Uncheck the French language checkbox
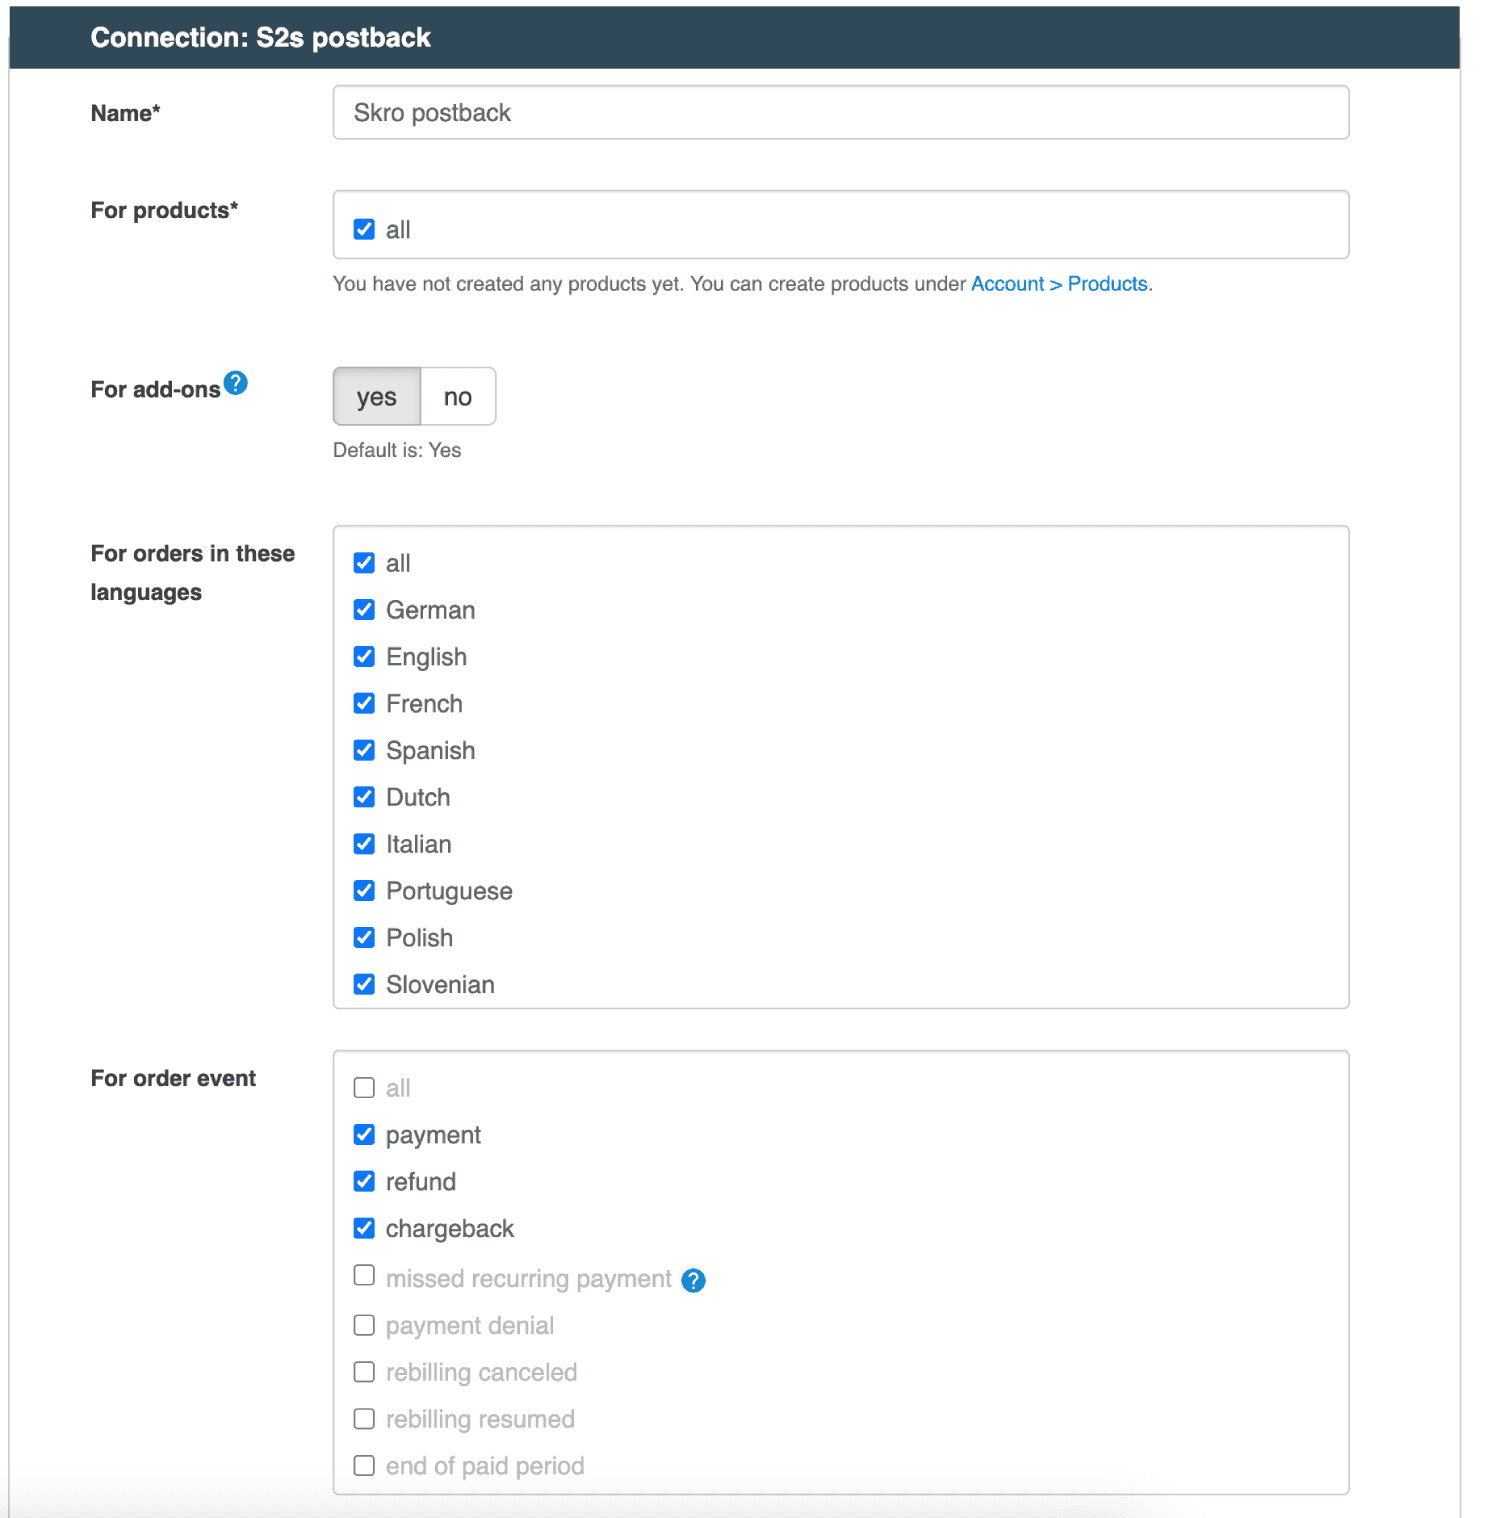1500x1518 pixels. [x=364, y=704]
